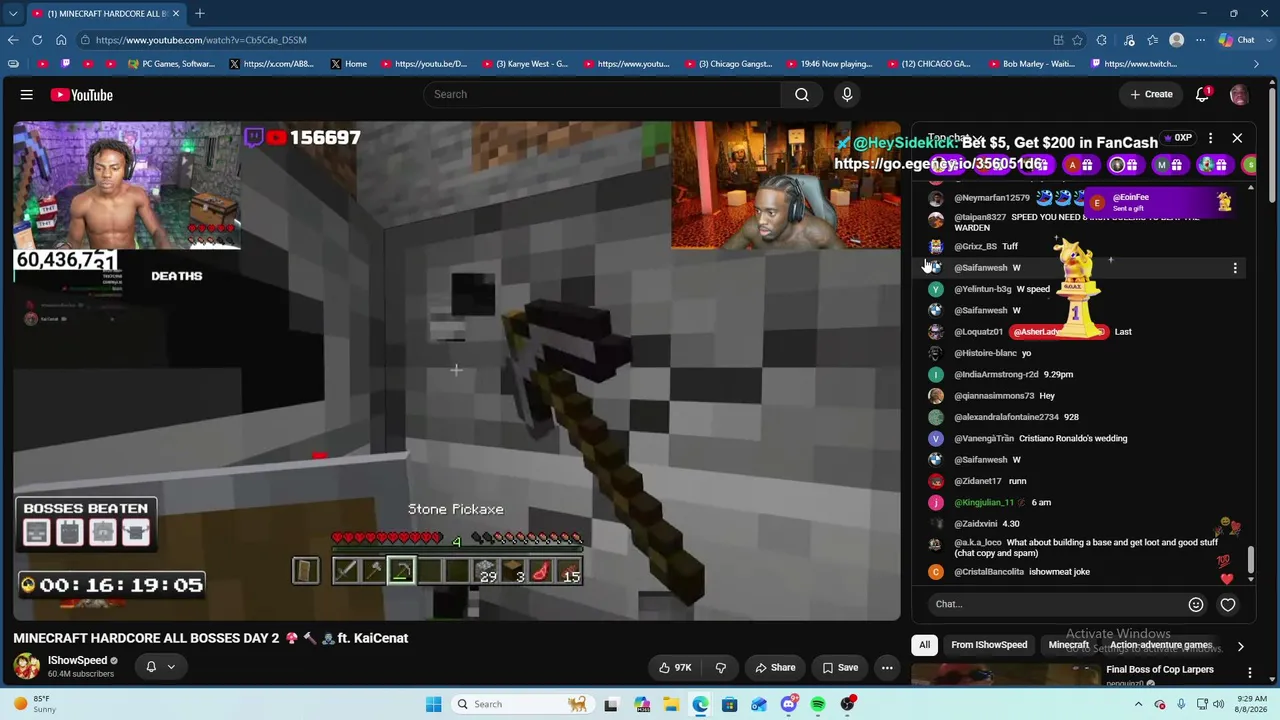Start voice search with the microphone
This screenshot has width=1280, height=720.
(x=847, y=94)
